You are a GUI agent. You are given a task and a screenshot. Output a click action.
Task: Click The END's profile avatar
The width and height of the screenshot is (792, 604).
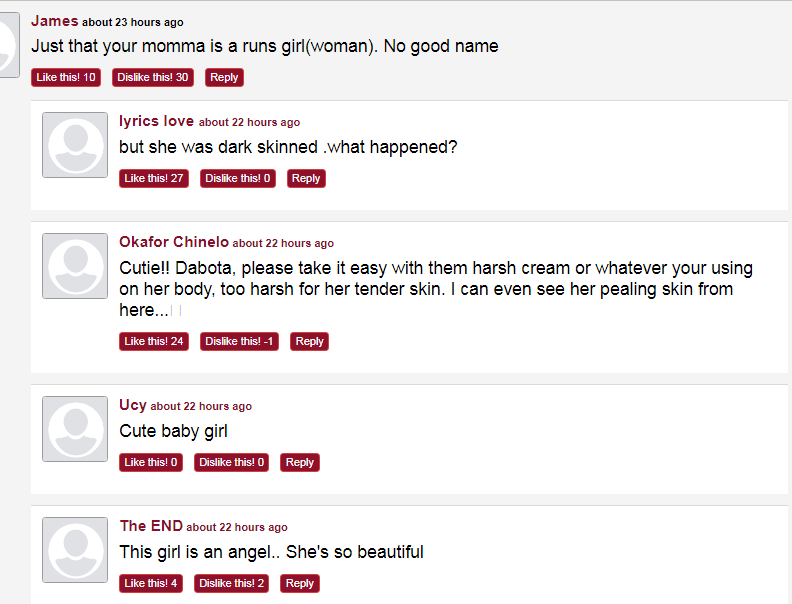[75, 549]
